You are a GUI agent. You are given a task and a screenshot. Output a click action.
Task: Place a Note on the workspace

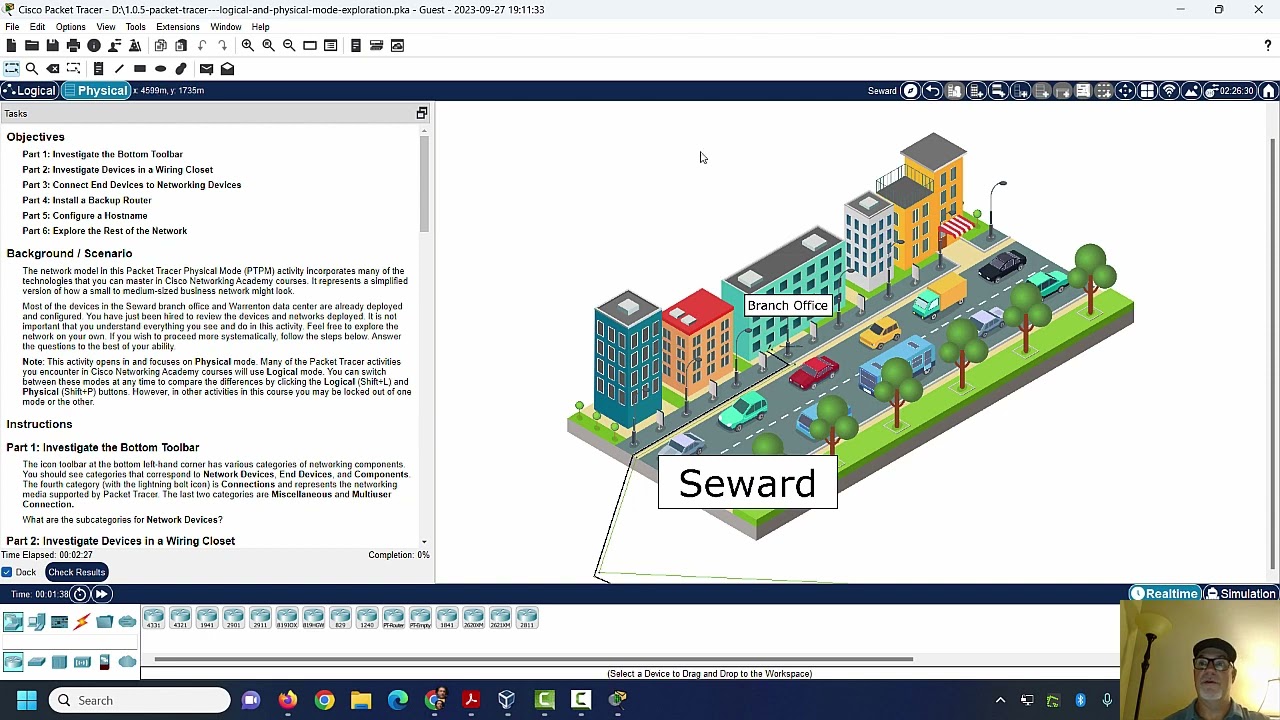98,69
